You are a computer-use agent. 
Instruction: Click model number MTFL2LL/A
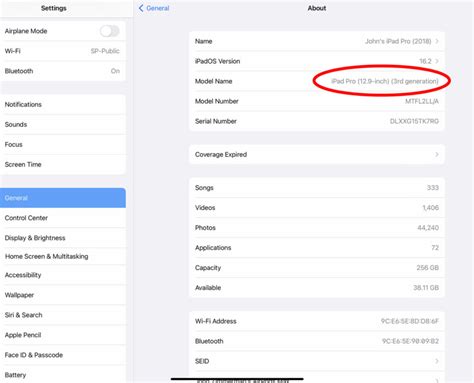point(422,101)
